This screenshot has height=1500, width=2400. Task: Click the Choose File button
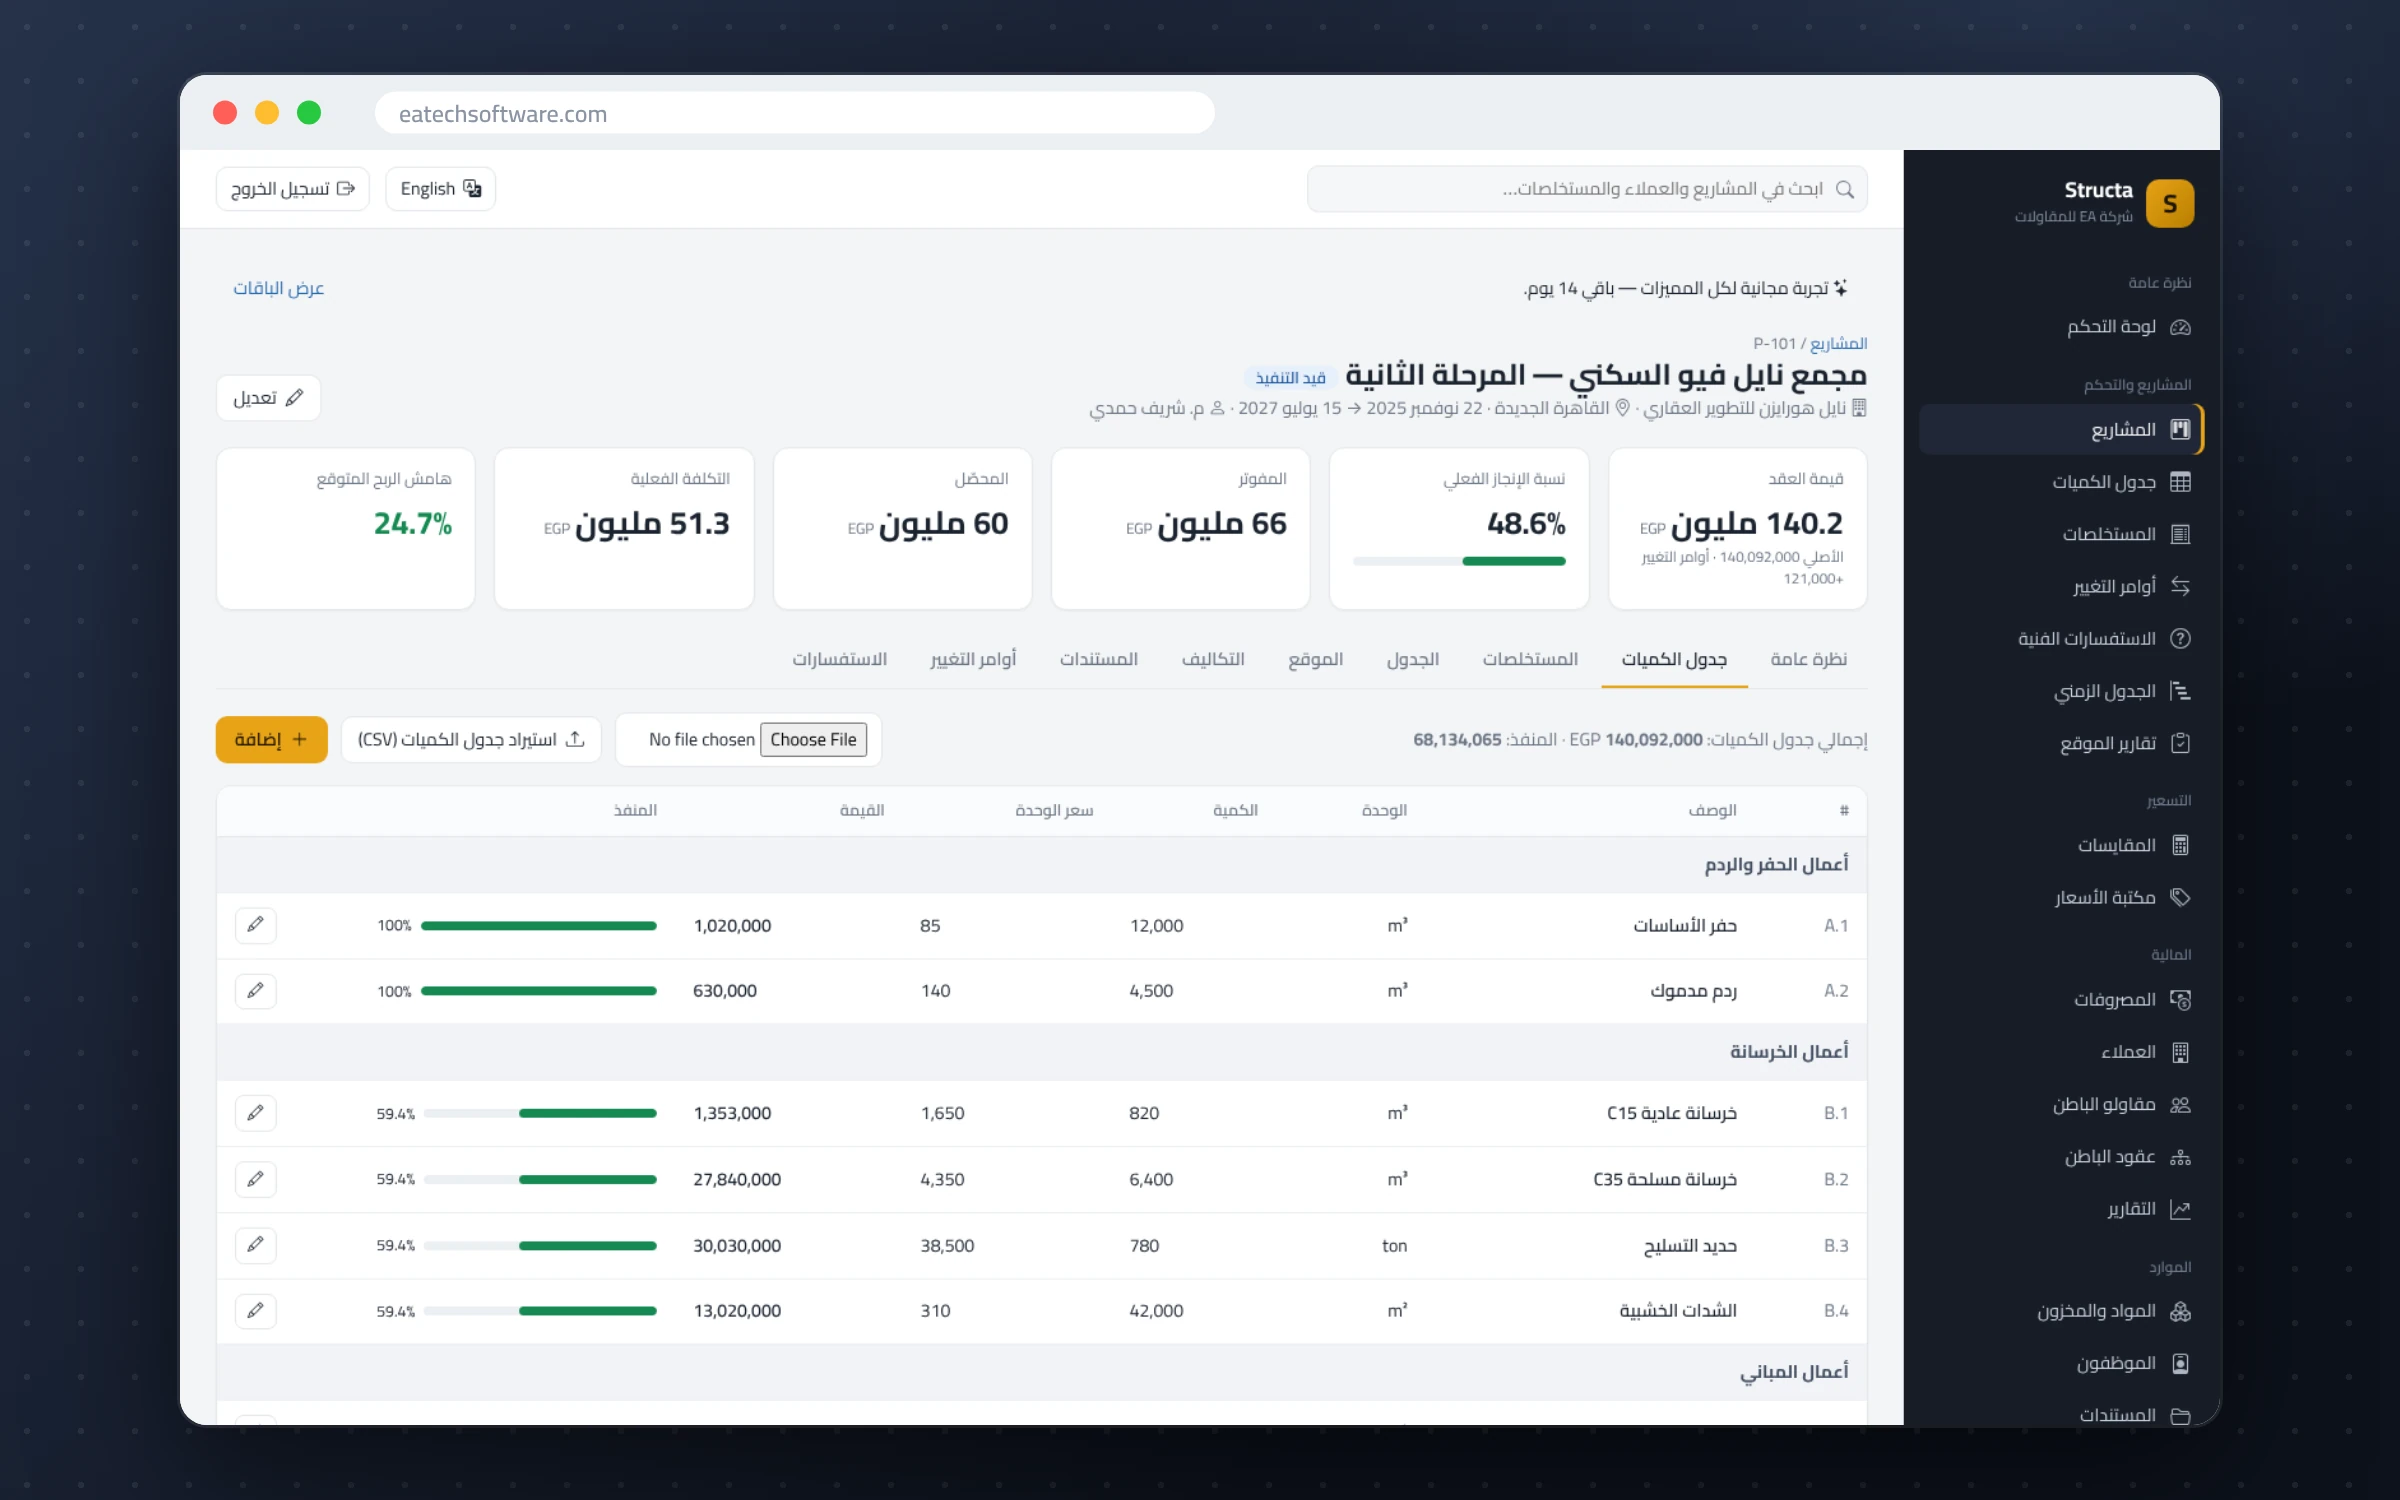tap(813, 739)
